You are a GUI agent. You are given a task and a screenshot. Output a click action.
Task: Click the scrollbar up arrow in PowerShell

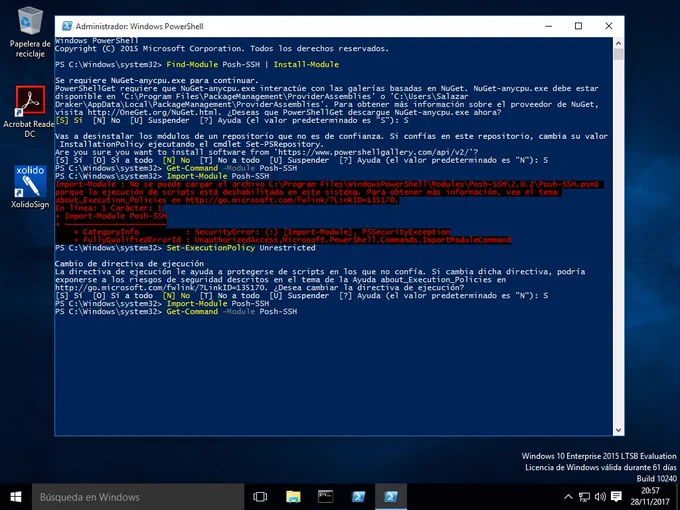tap(618, 43)
